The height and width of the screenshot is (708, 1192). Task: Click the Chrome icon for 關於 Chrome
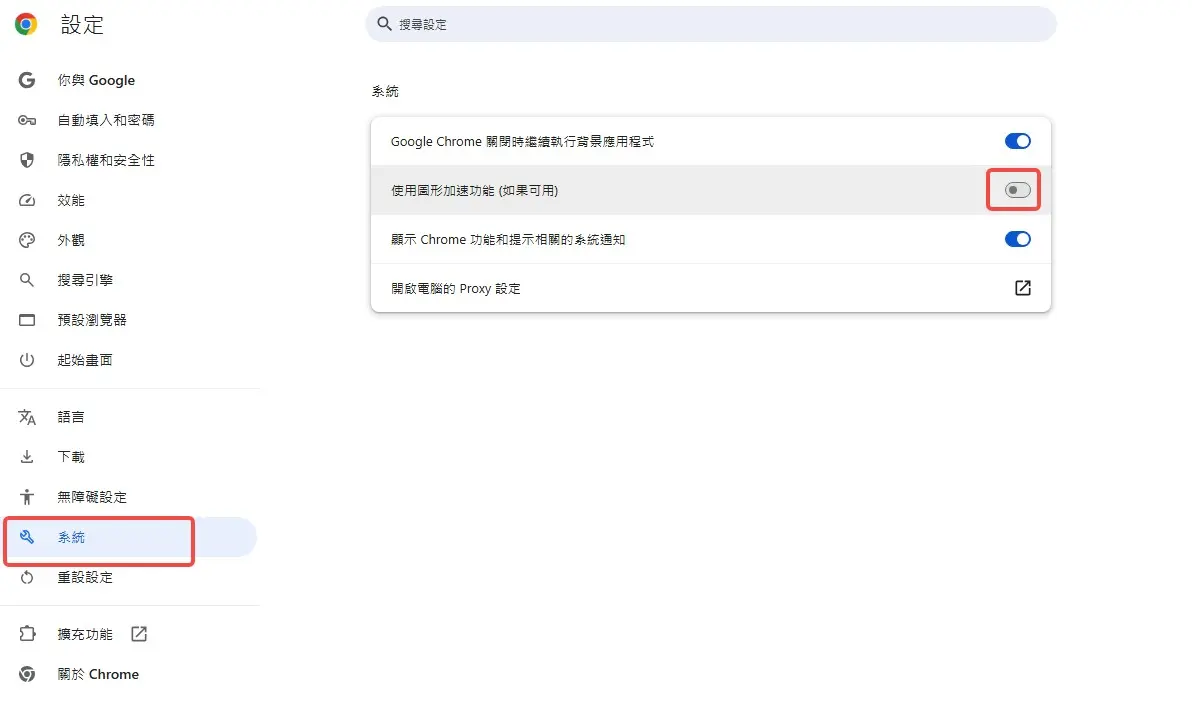pos(27,674)
